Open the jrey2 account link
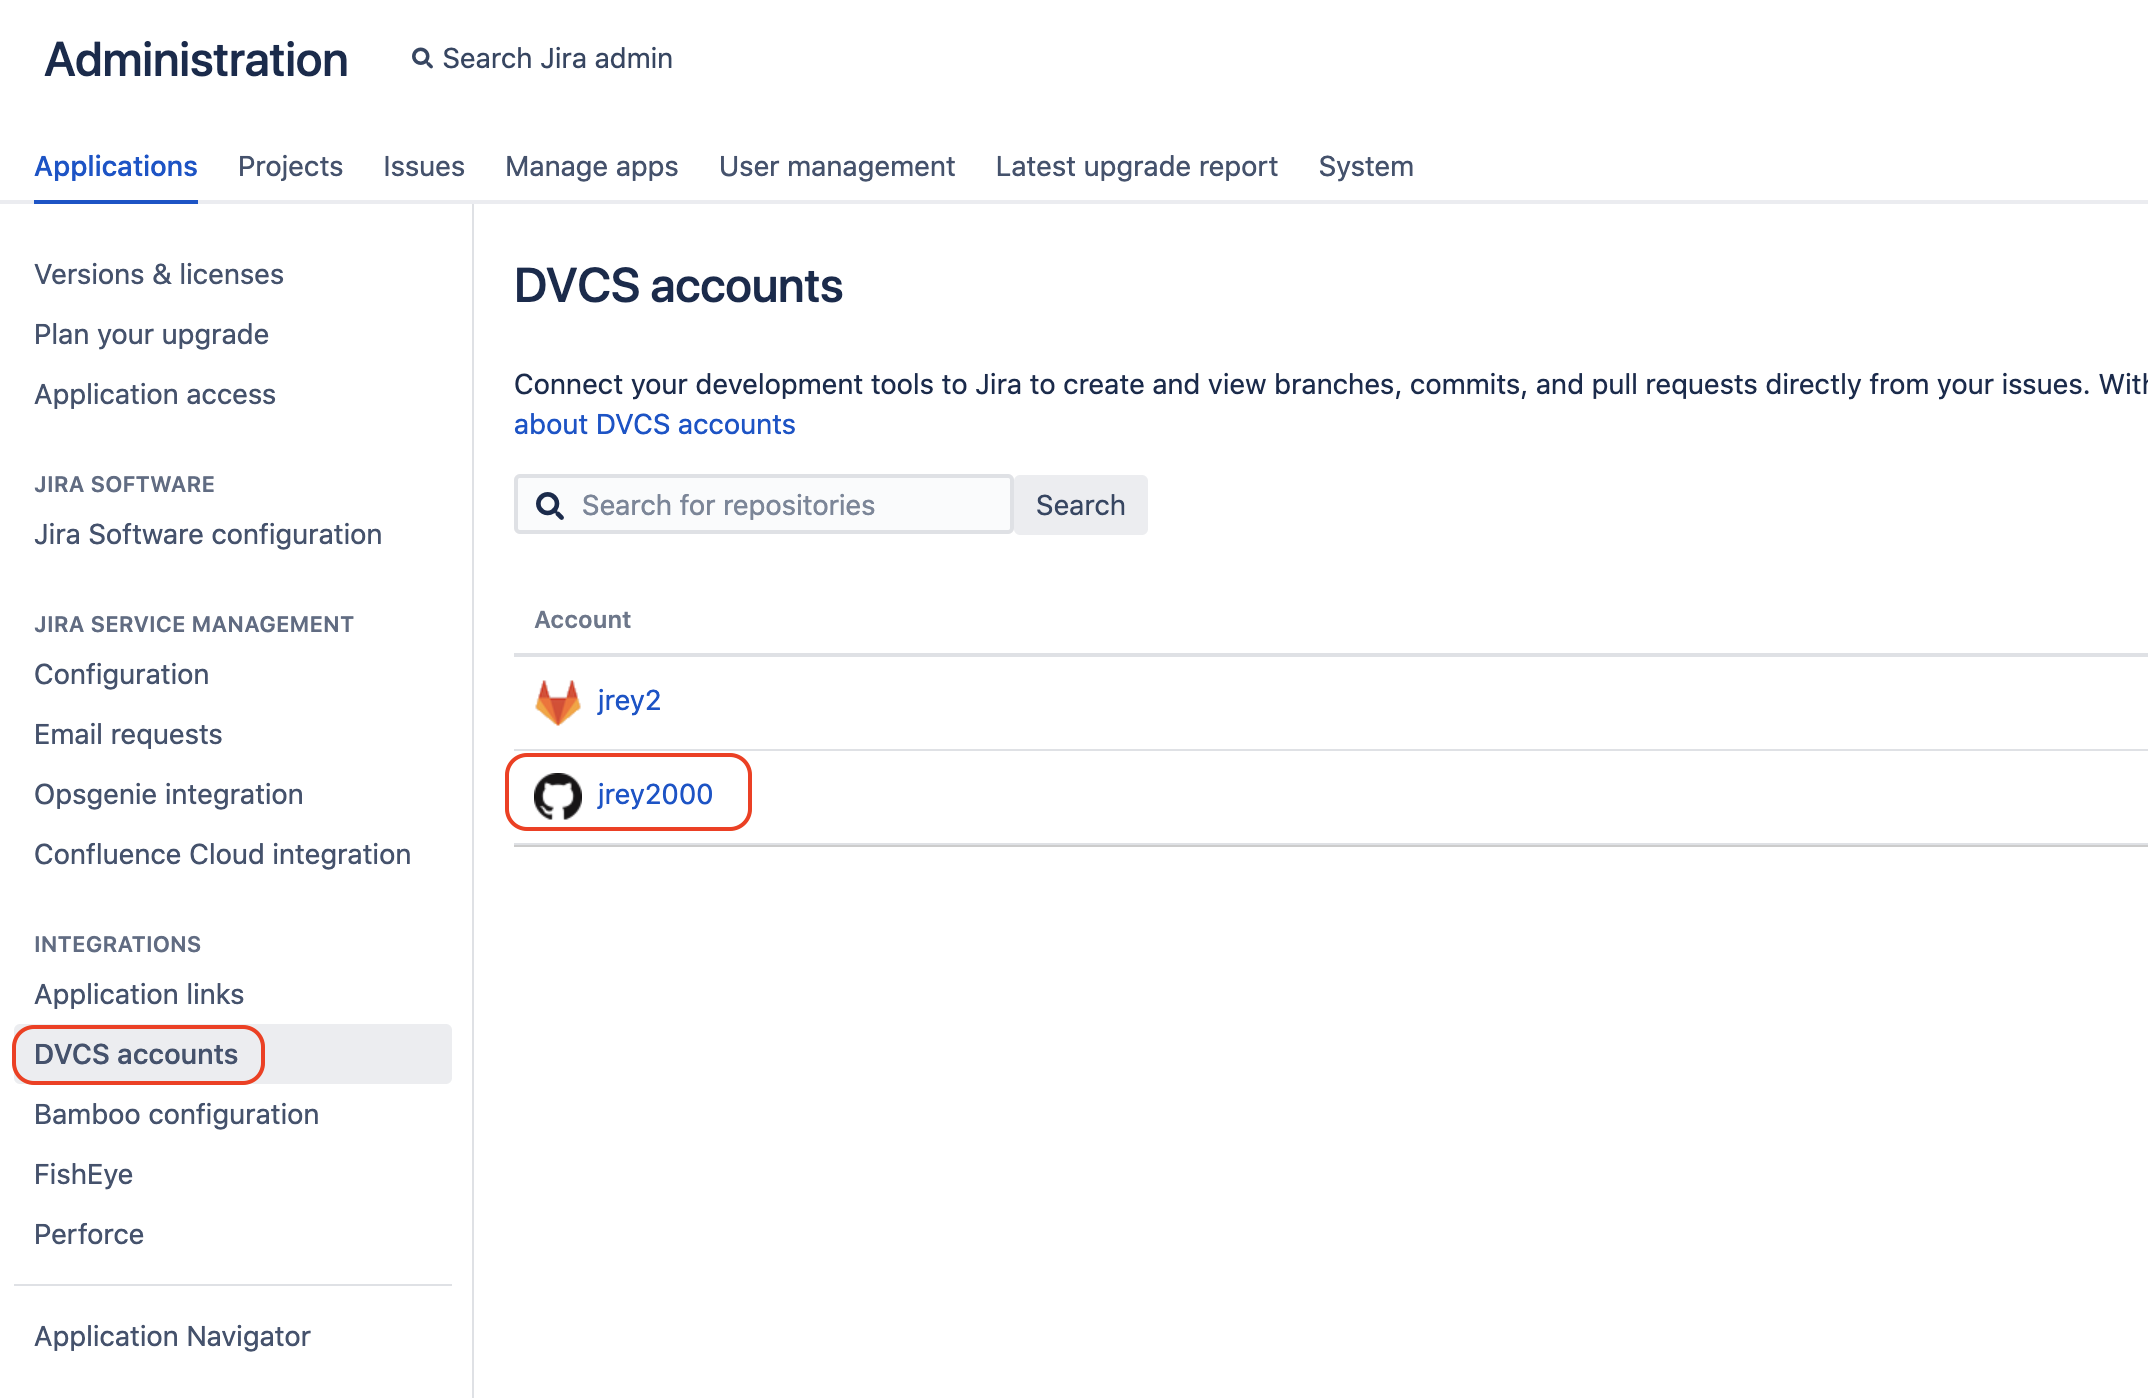 tap(629, 701)
